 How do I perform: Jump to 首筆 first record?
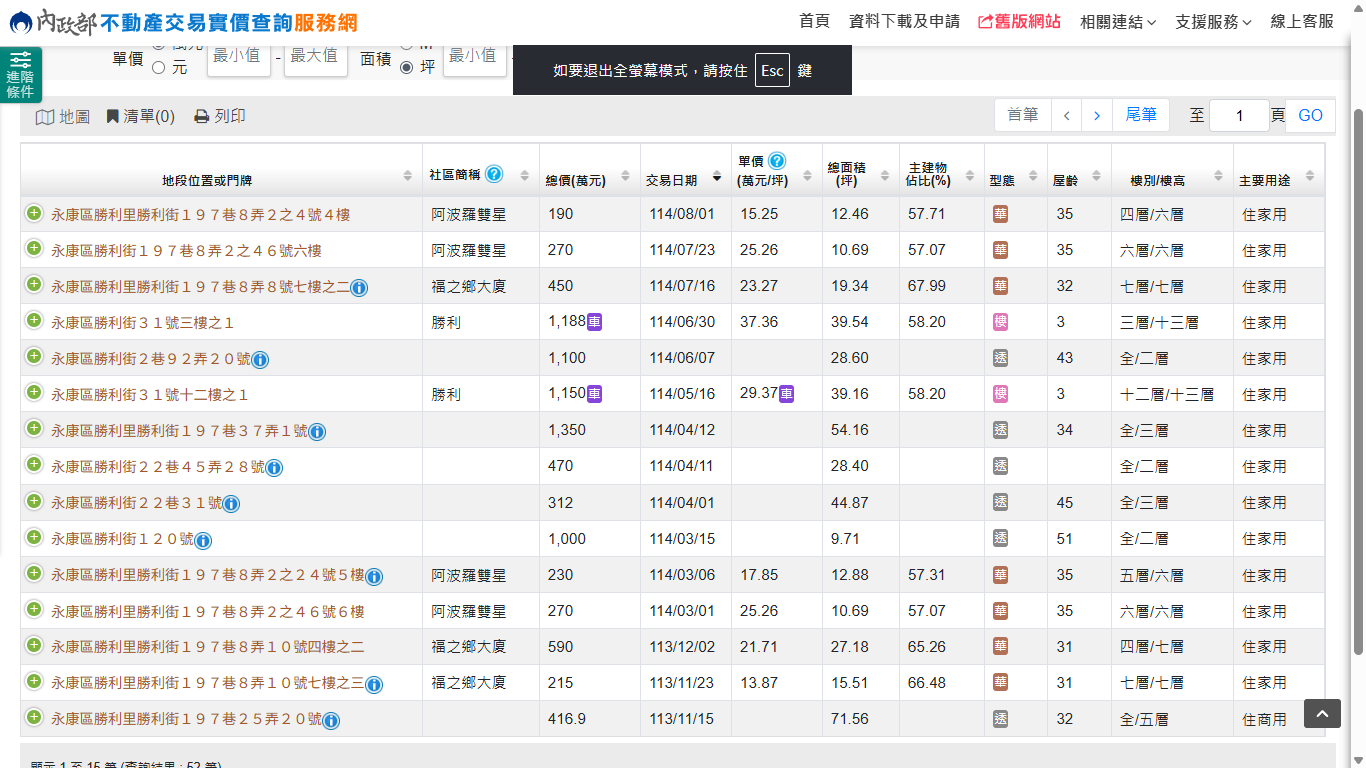coord(1023,115)
